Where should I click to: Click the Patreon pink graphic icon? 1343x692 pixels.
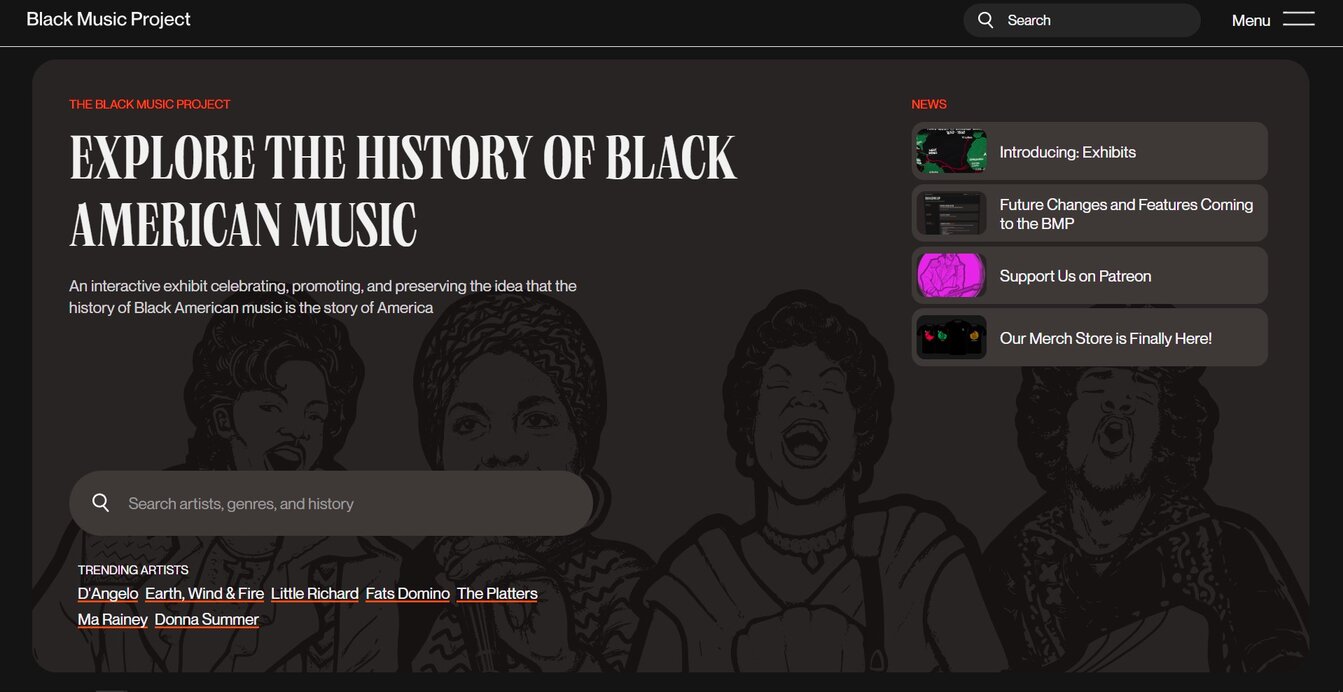click(949, 275)
